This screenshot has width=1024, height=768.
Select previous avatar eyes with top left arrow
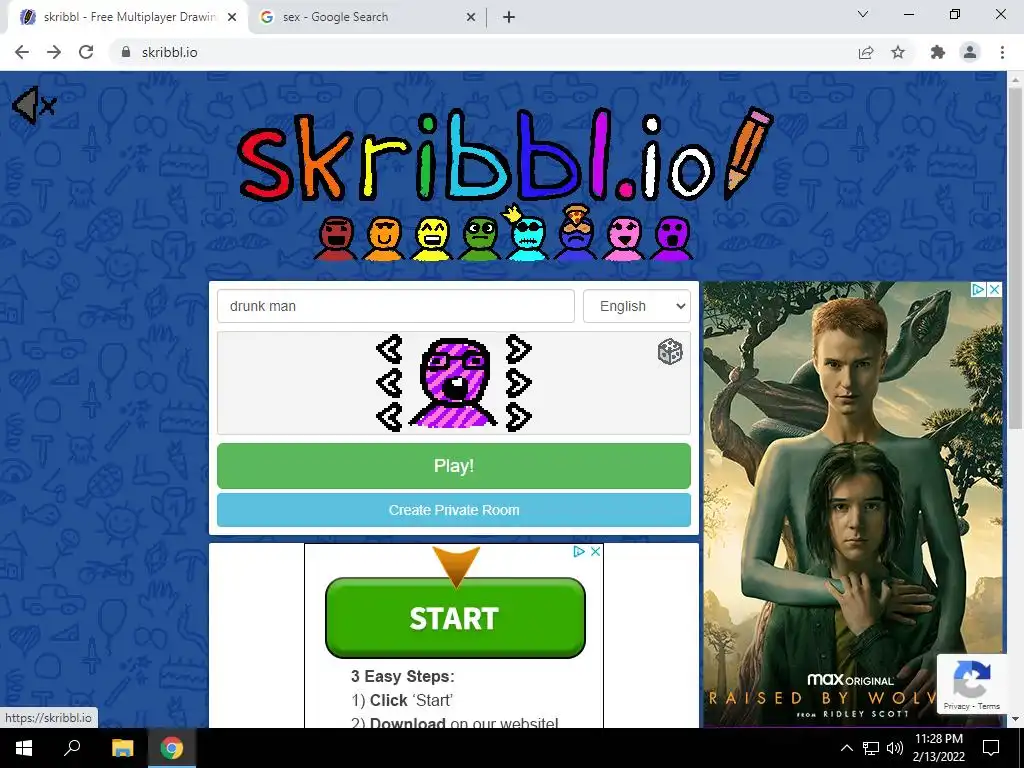pyautogui.click(x=390, y=349)
